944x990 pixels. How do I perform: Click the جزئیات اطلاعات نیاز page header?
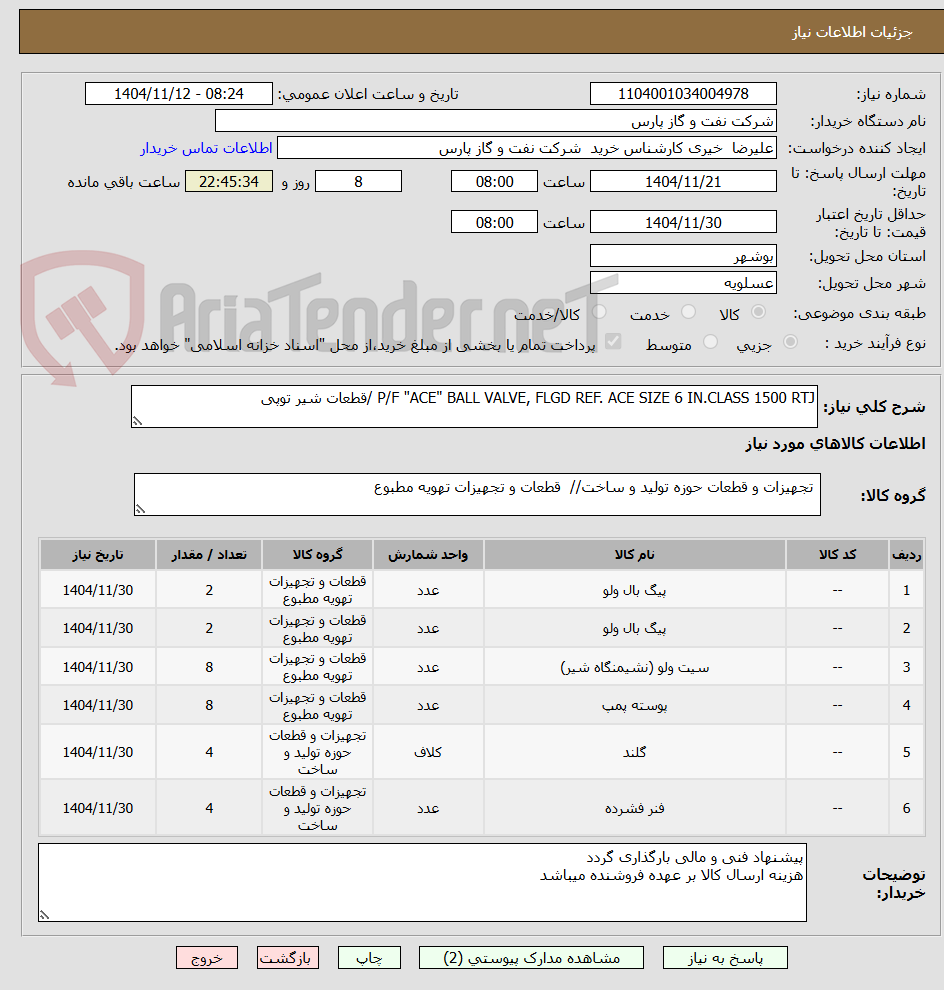(x=852, y=32)
